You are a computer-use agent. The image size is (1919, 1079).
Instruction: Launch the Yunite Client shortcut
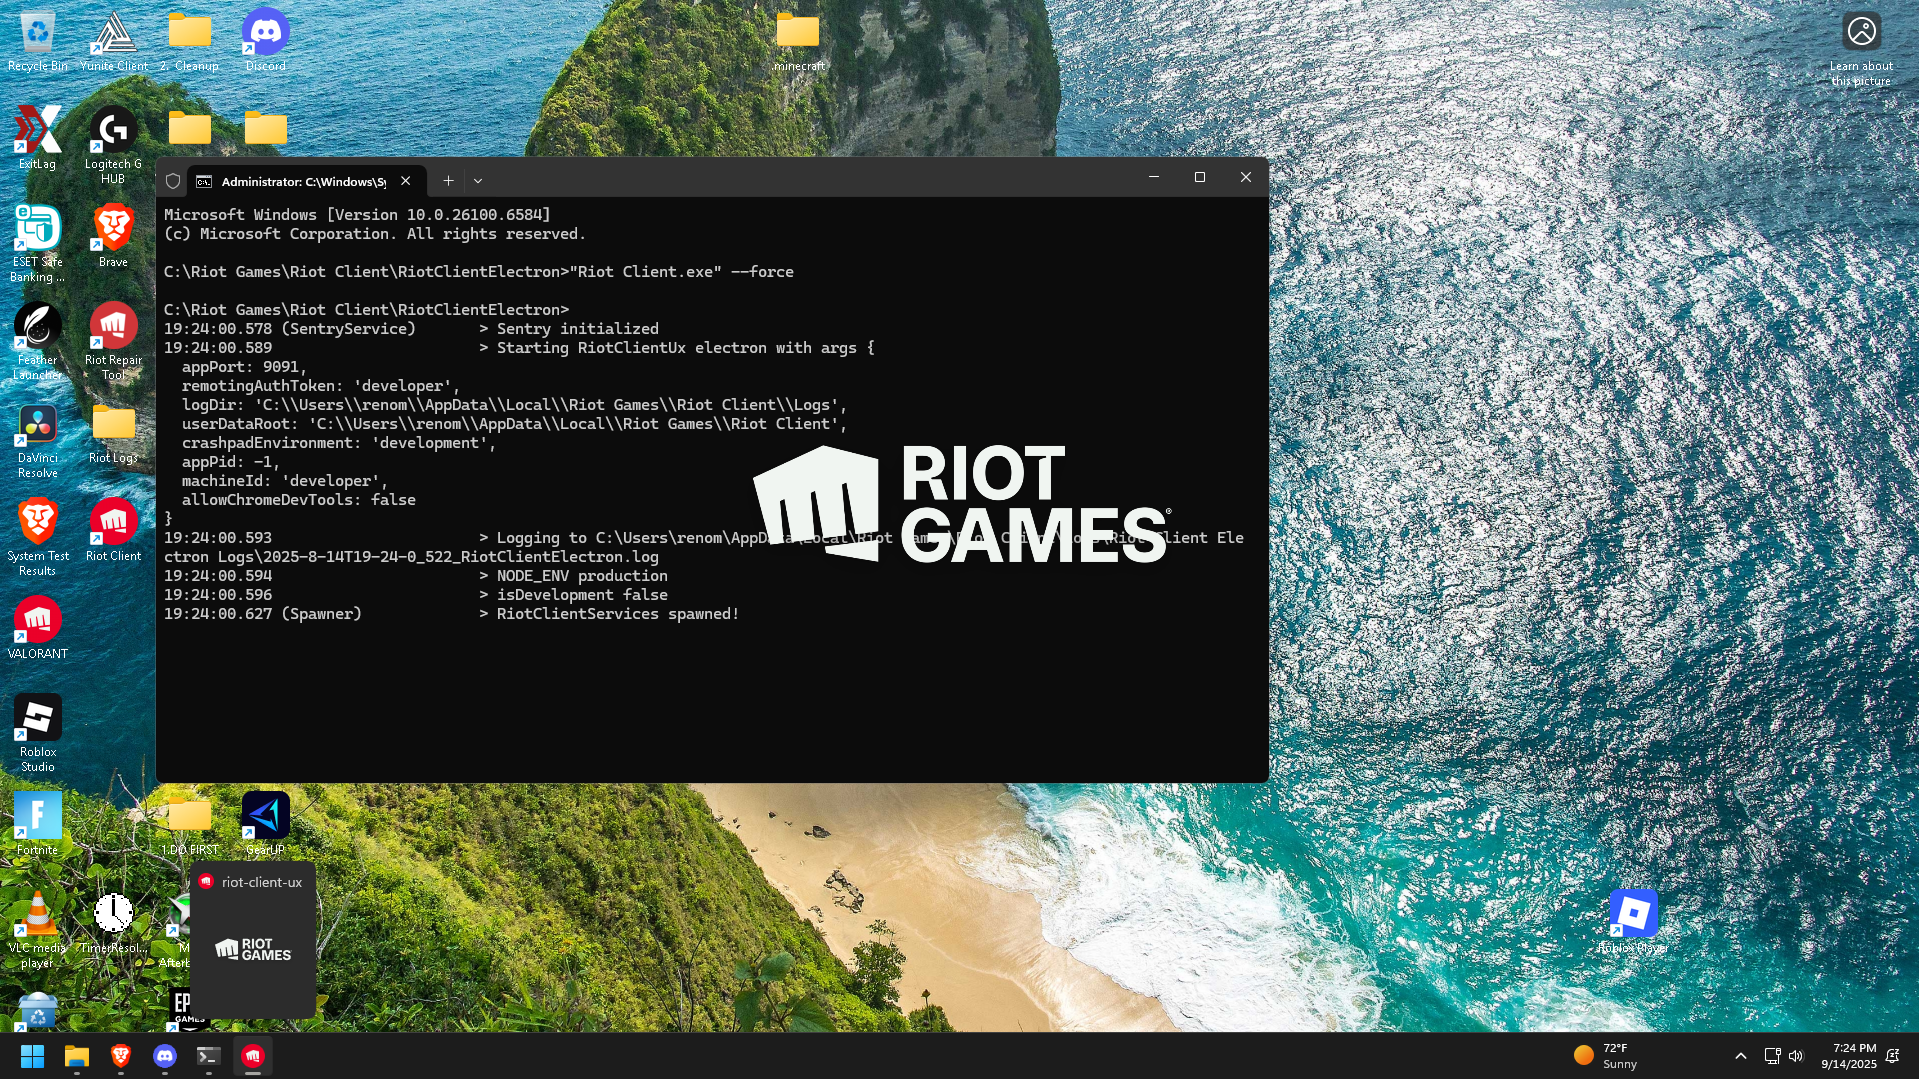[113, 40]
